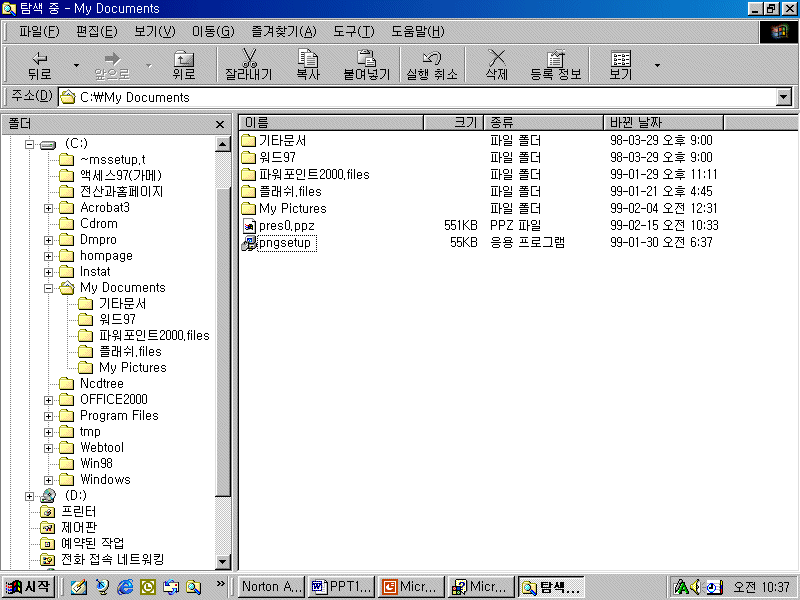Screen dimensions: 800x600
Task: Click the volume speaker tray icon
Action: click(695, 587)
